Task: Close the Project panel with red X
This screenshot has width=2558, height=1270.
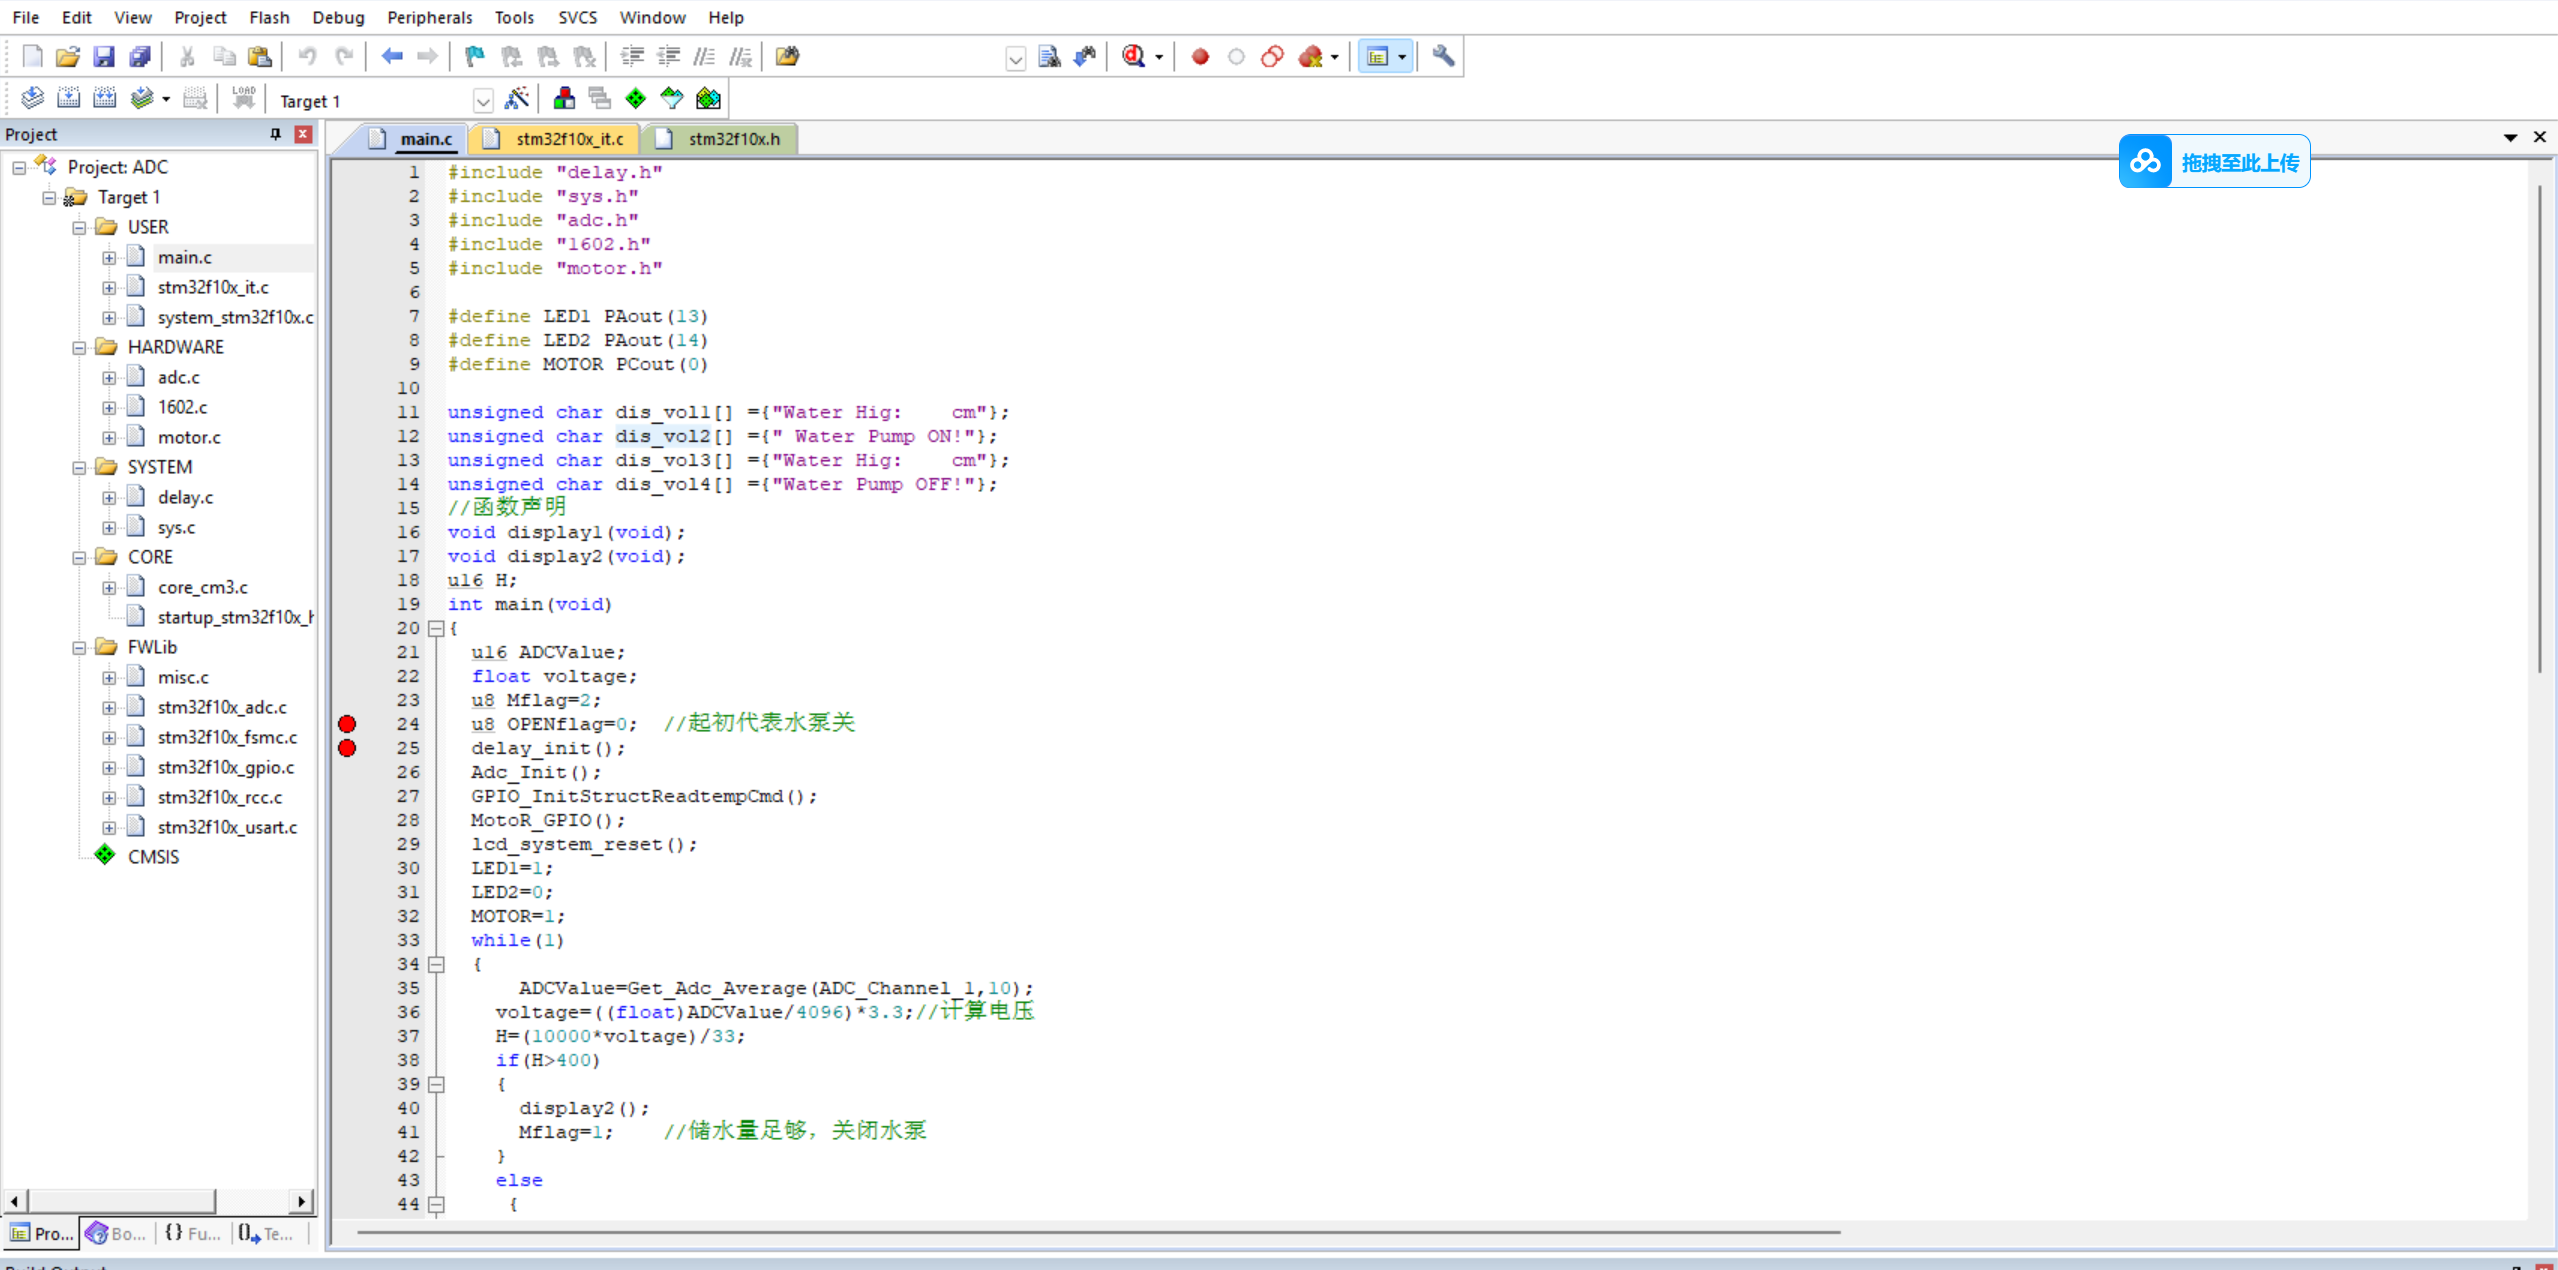Action: coord(303,134)
